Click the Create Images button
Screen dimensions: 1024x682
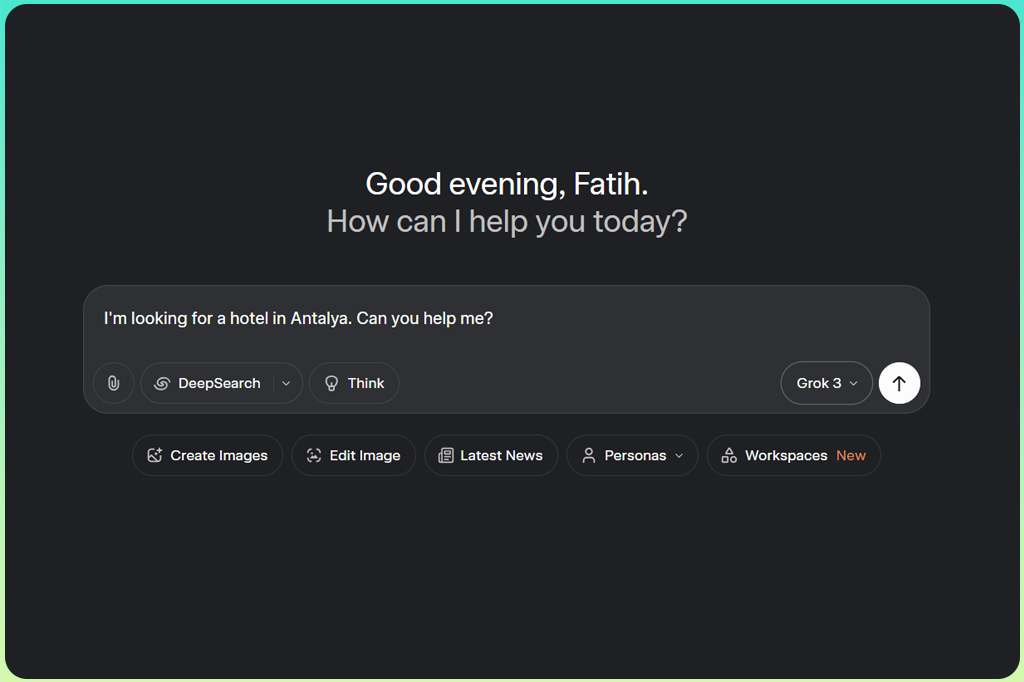coord(208,455)
